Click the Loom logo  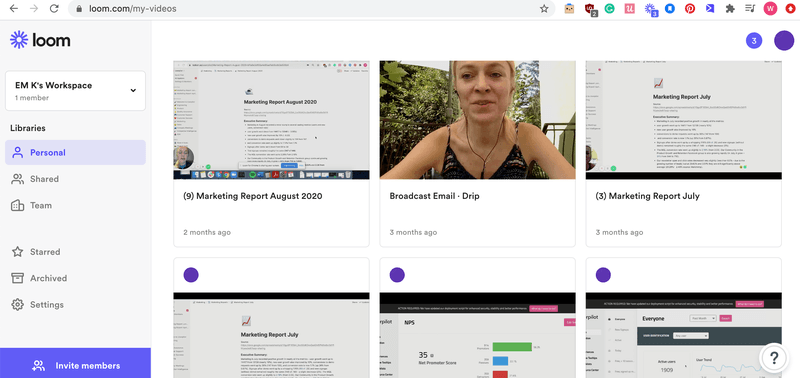(x=40, y=40)
